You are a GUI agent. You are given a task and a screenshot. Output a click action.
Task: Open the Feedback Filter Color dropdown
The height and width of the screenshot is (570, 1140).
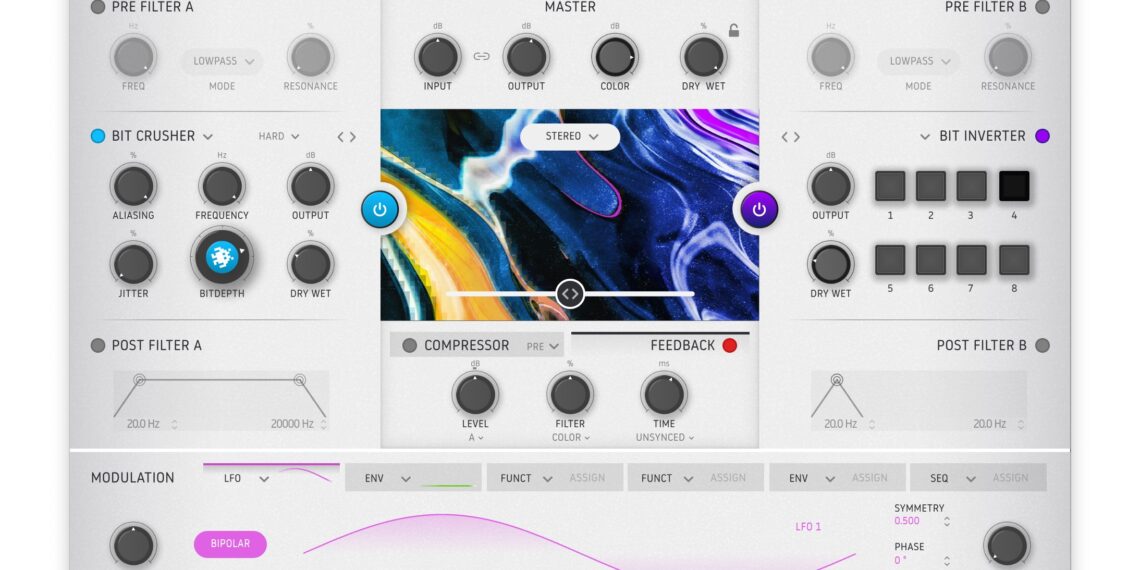(x=570, y=438)
